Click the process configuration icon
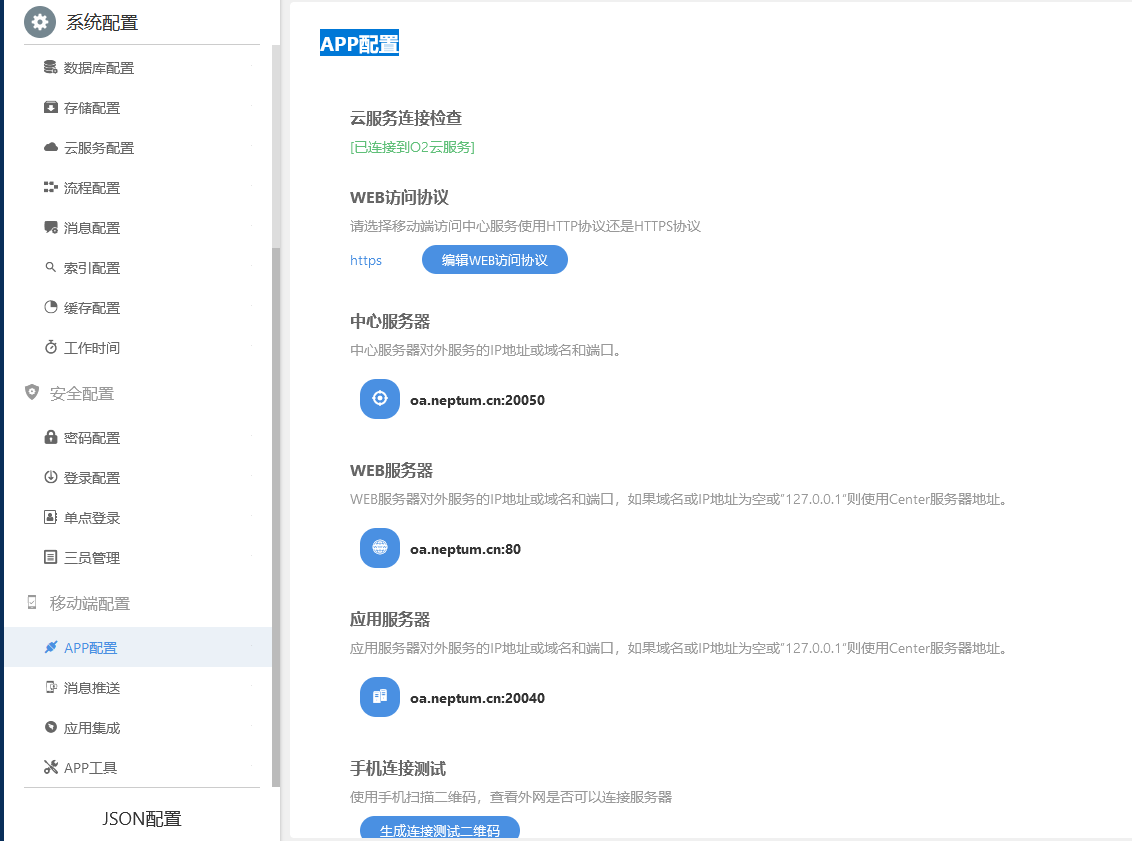 click(51, 188)
